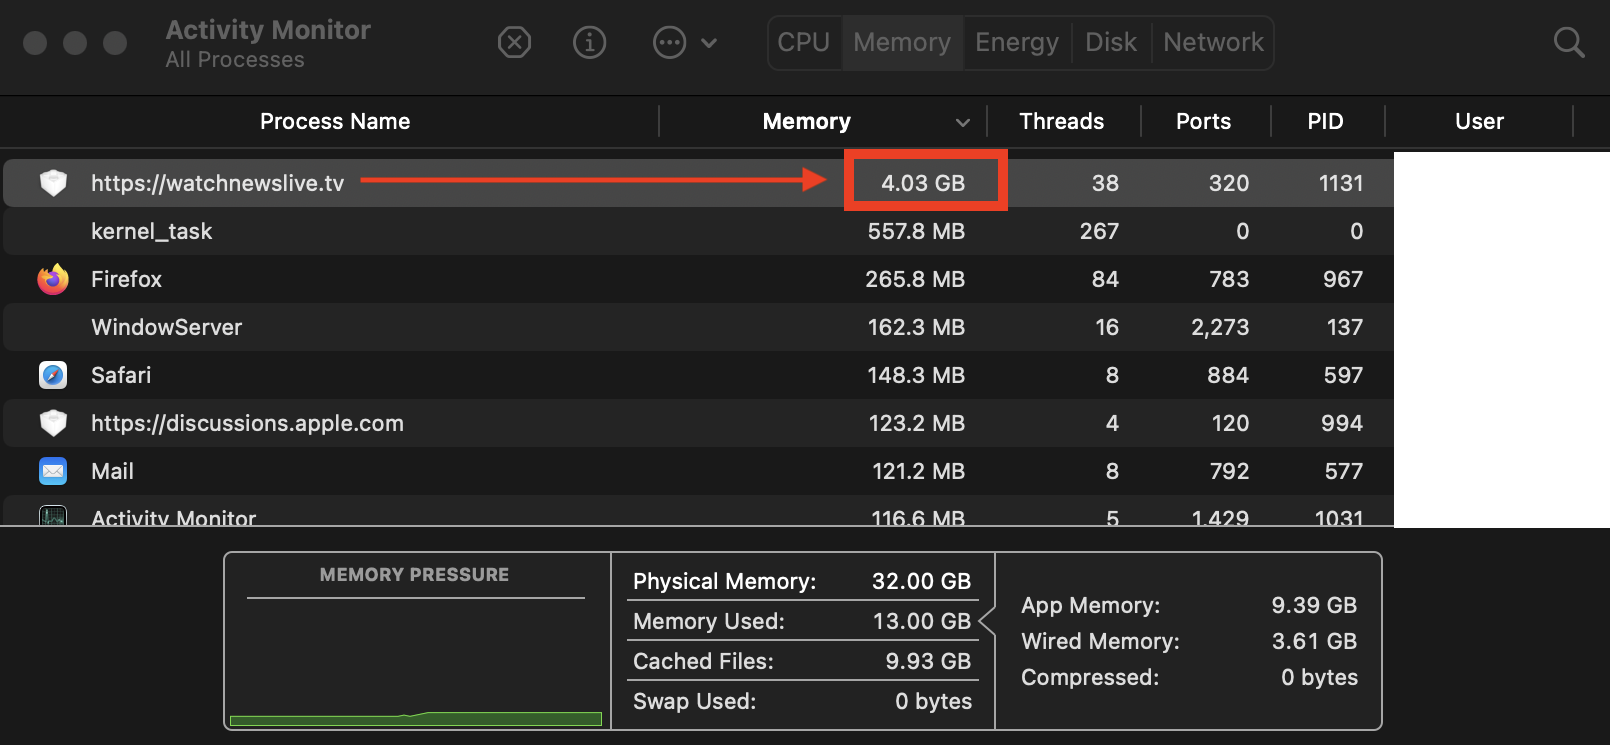1610x745 pixels.
Task: Sort by the Process Name column header
Action: tap(335, 122)
